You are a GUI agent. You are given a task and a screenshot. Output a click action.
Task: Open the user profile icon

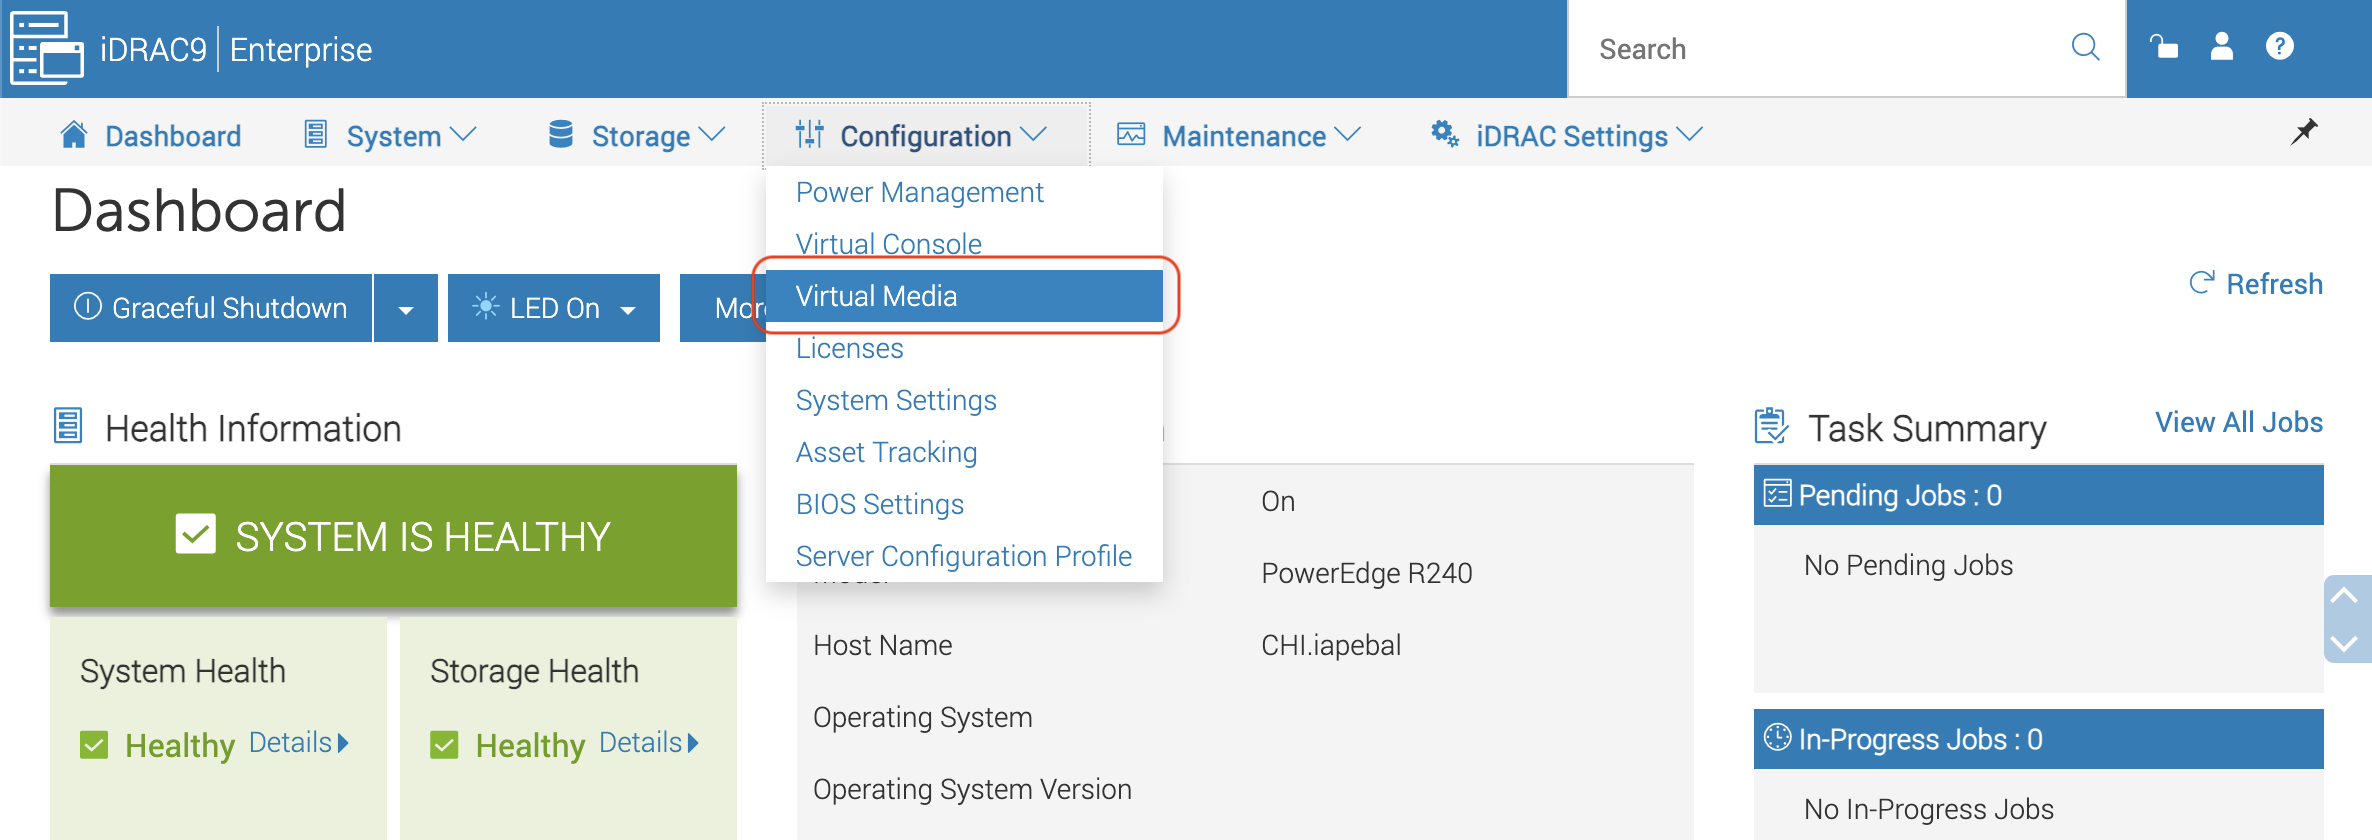(2222, 47)
